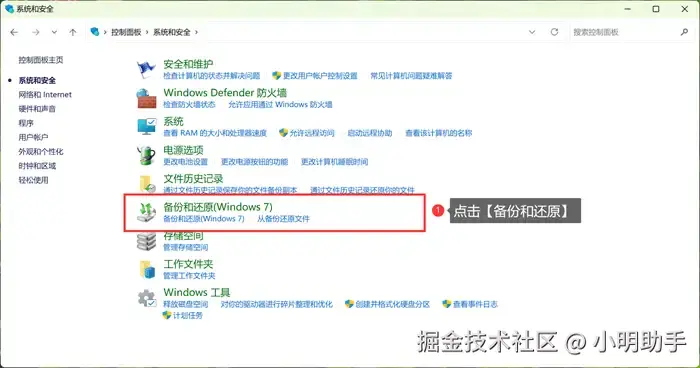700x368 pixels.
Task: Click the System monitor icon
Action: click(x=147, y=127)
